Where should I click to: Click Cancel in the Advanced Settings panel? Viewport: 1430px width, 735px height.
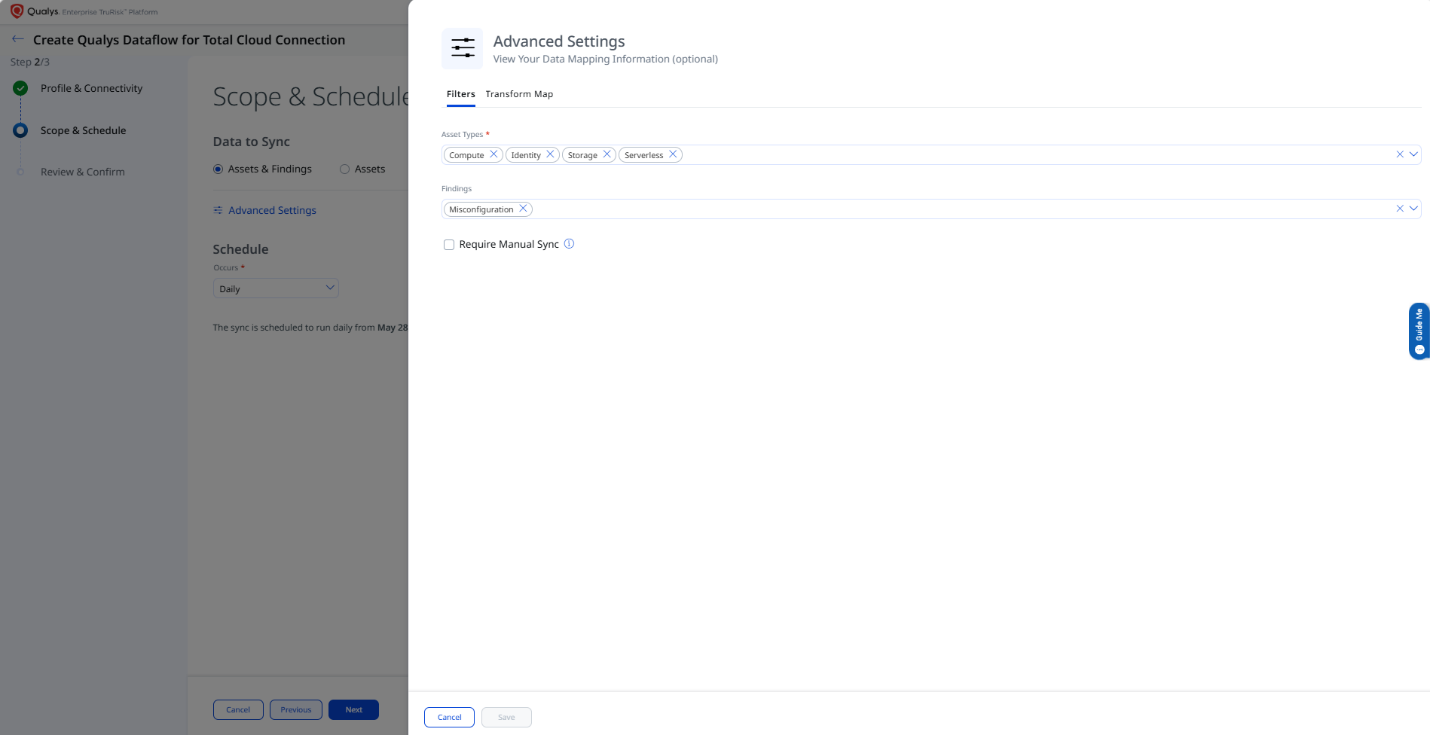449,717
